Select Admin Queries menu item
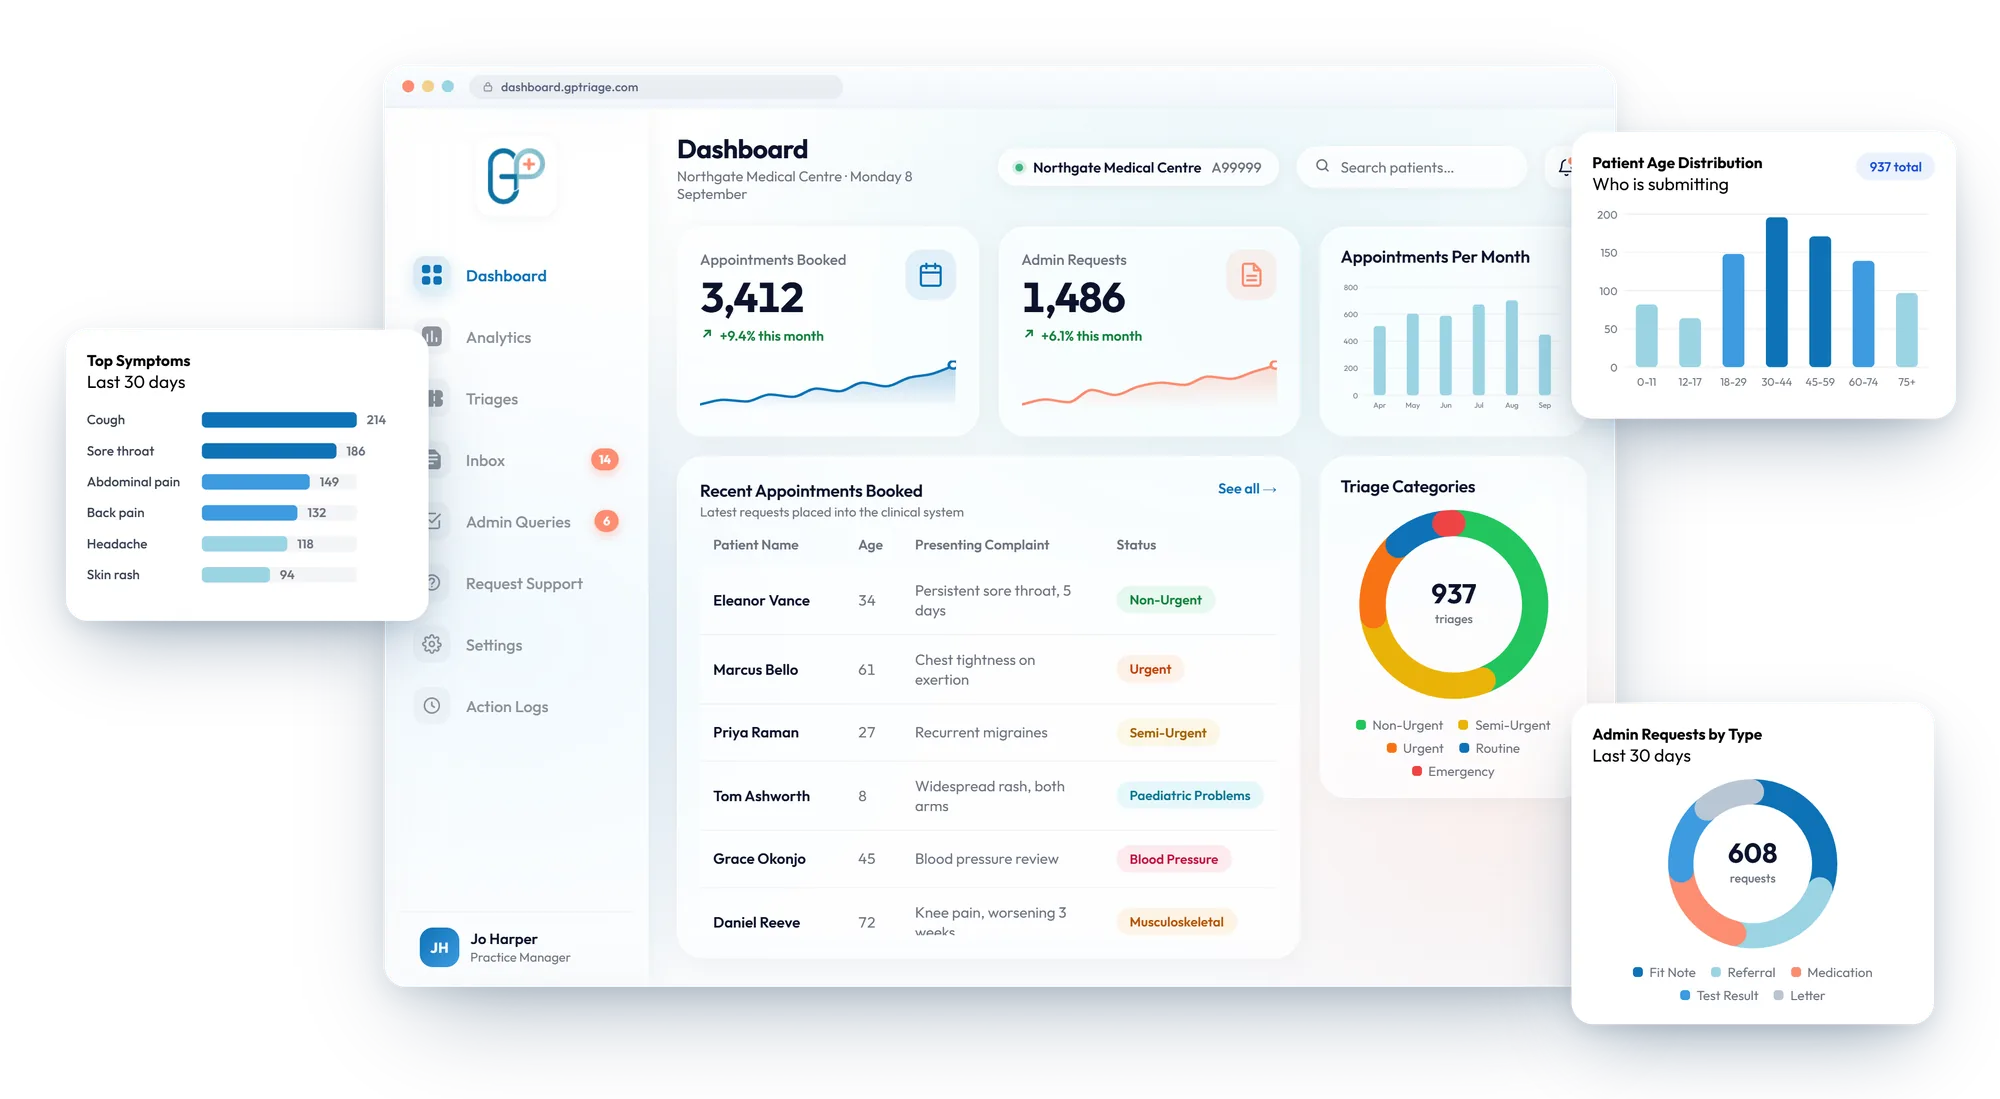The height and width of the screenshot is (1099, 2000). point(518,522)
